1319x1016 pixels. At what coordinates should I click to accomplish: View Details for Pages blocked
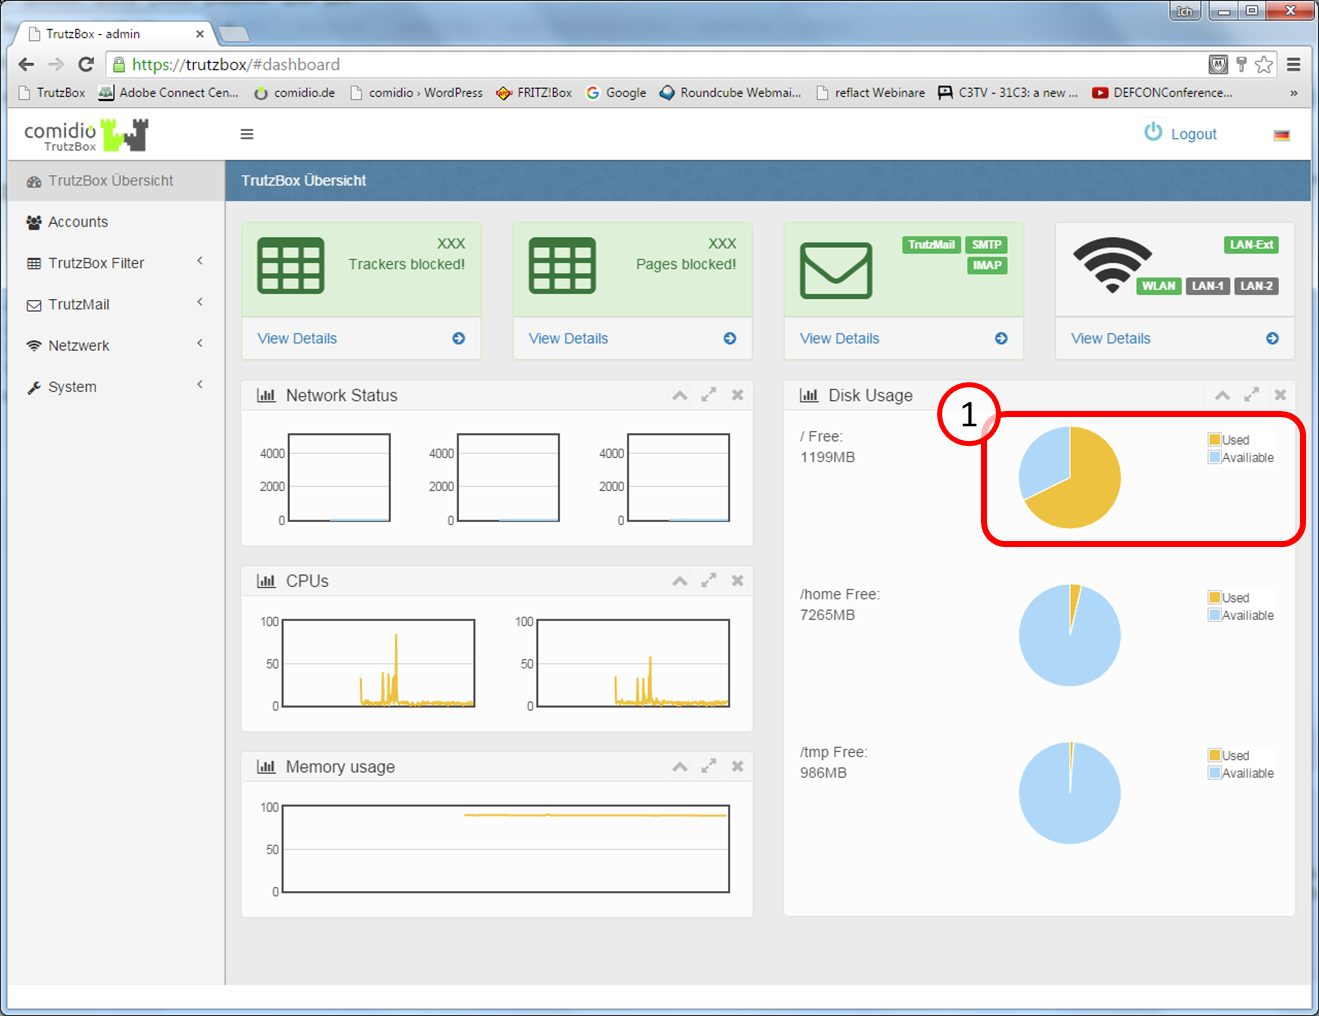[632, 339]
